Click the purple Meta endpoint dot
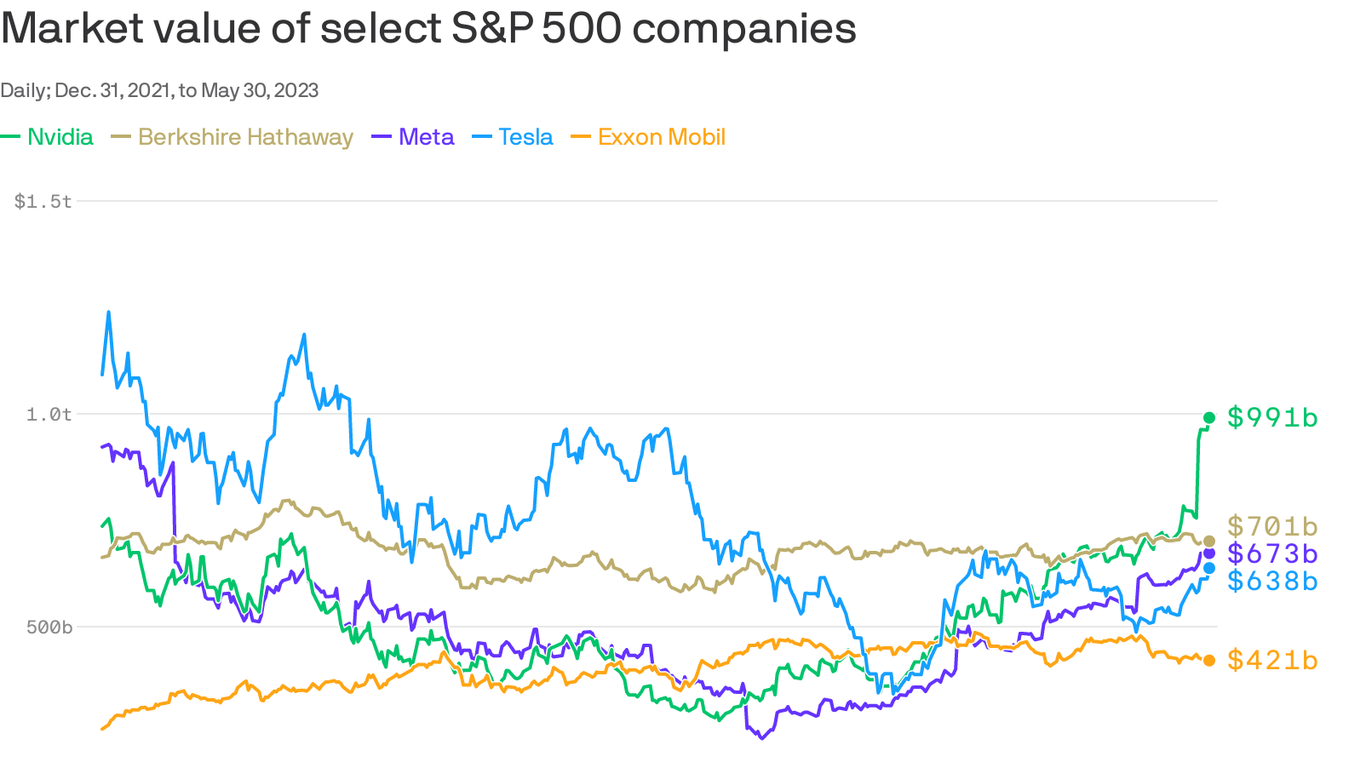Image resolution: width=1366 pixels, height=768 pixels. coord(1209,553)
